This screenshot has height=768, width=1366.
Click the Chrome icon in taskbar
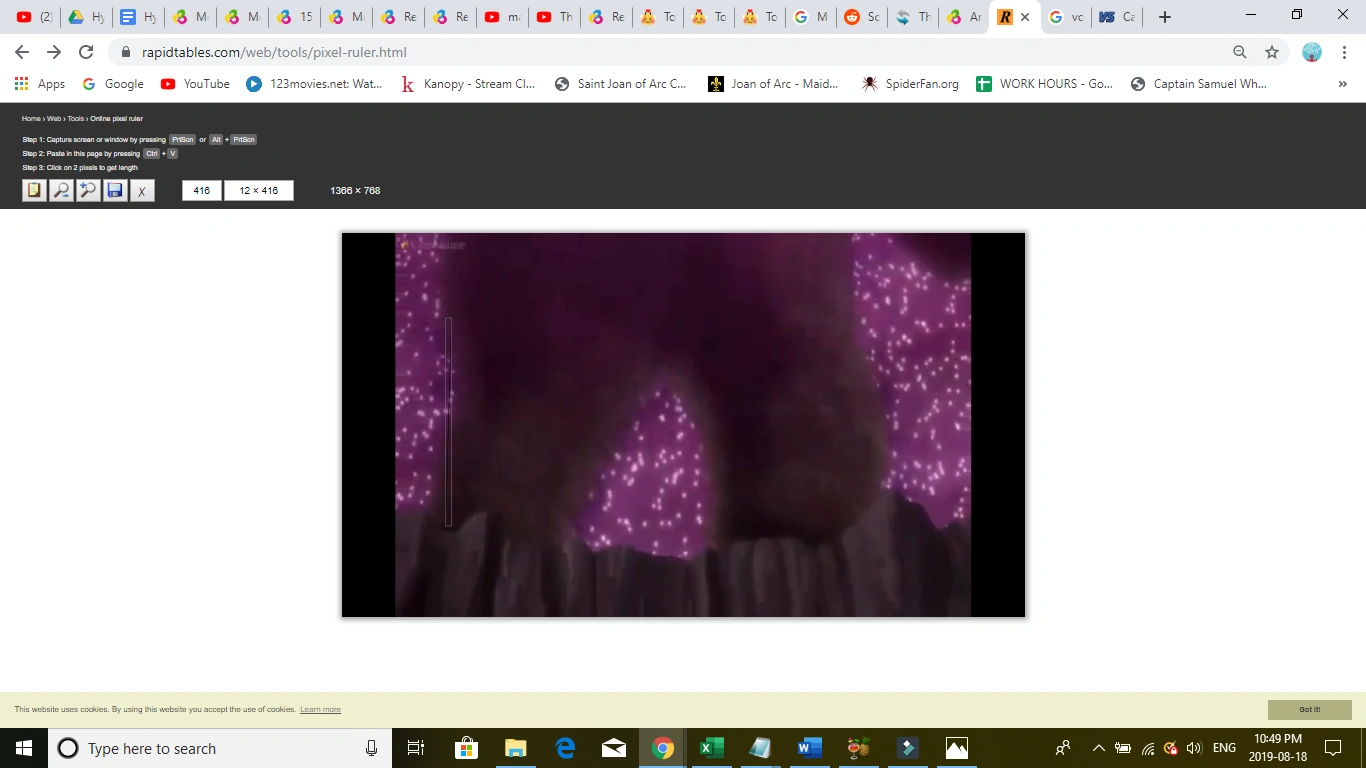point(662,748)
